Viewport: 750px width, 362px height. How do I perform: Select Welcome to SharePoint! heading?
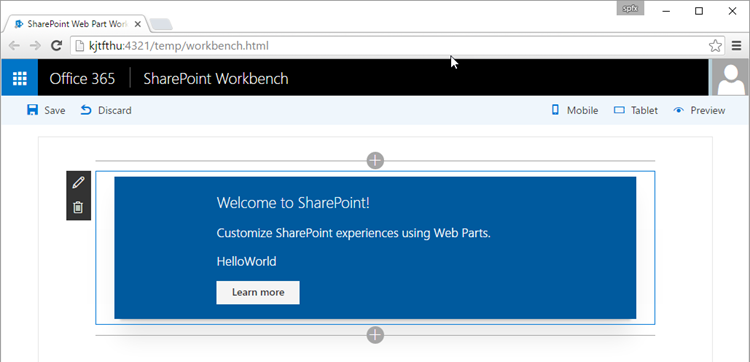click(293, 203)
